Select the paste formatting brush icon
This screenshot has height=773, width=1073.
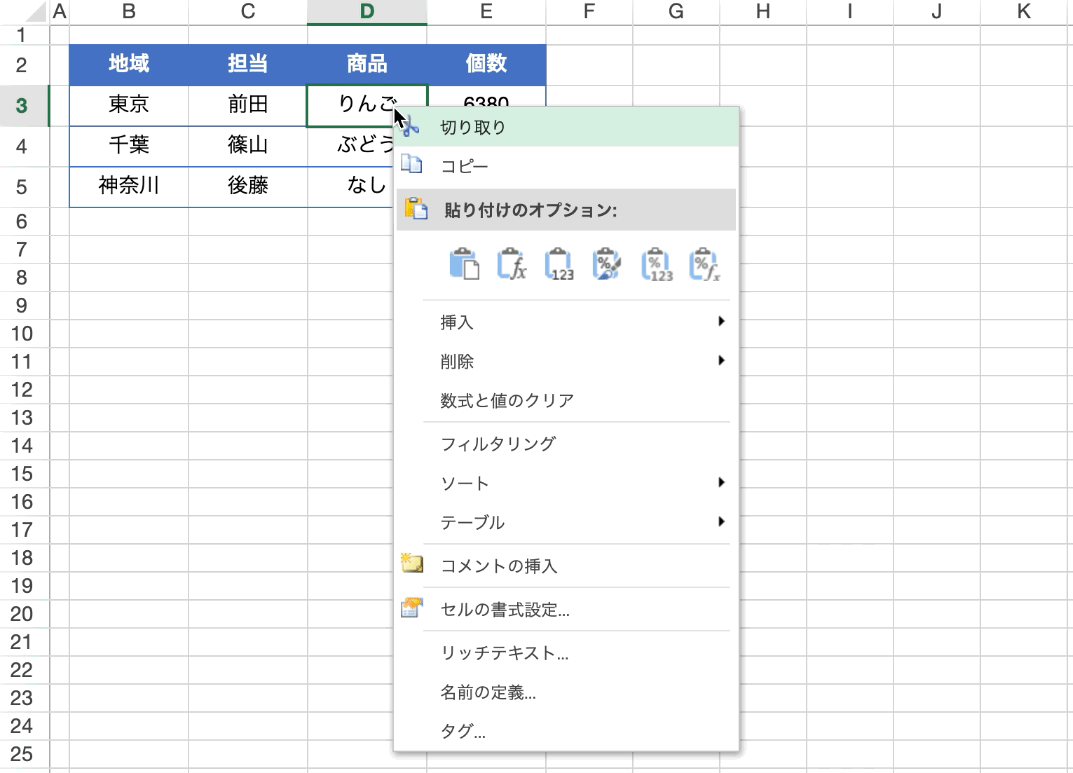coord(607,264)
